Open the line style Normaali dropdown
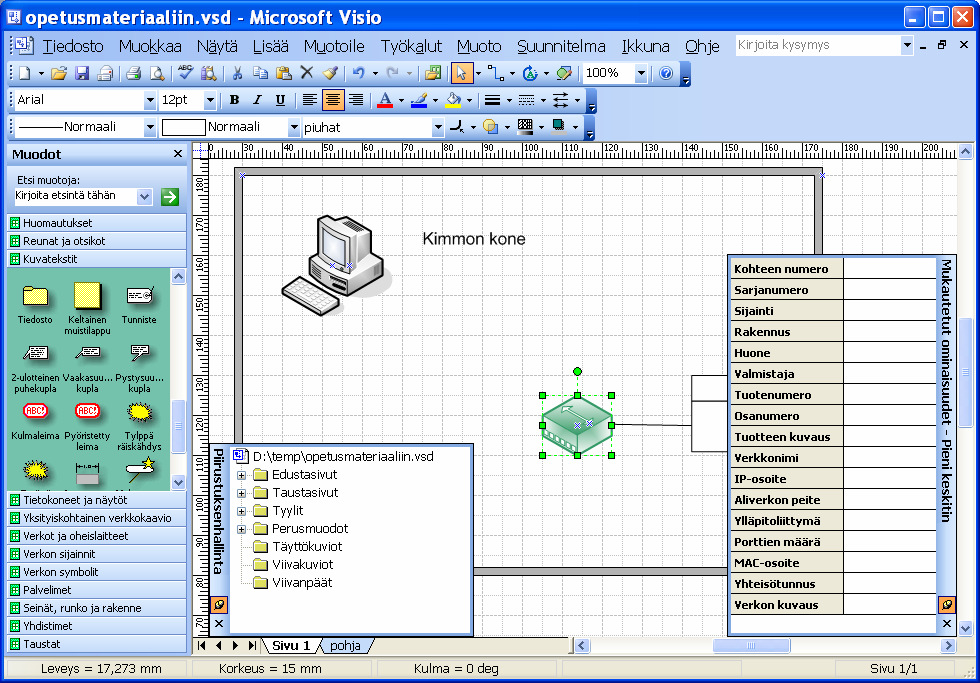Screen dimensions: 980x683 pos(149,127)
